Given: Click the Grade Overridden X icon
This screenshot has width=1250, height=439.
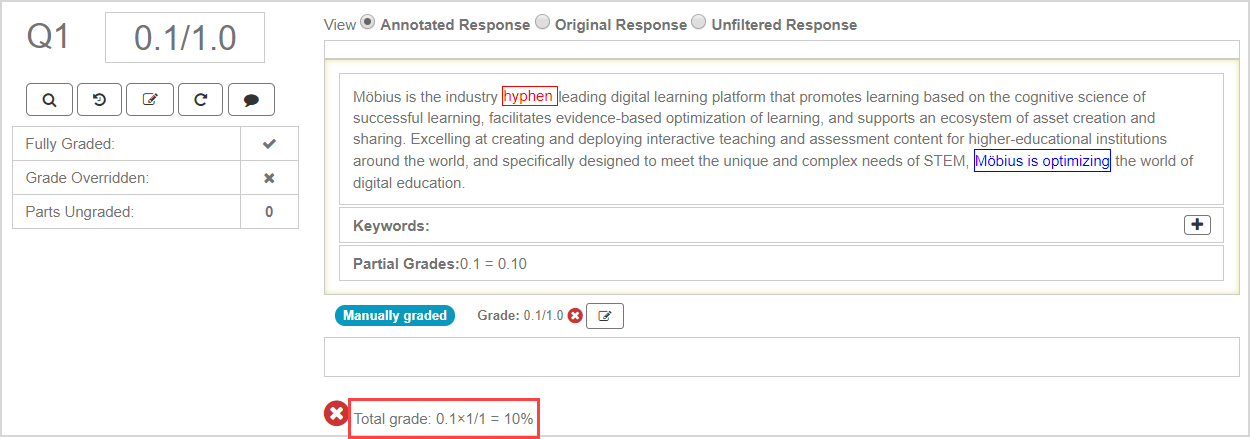Looking at the screenshot, I should tap(269, 178).
